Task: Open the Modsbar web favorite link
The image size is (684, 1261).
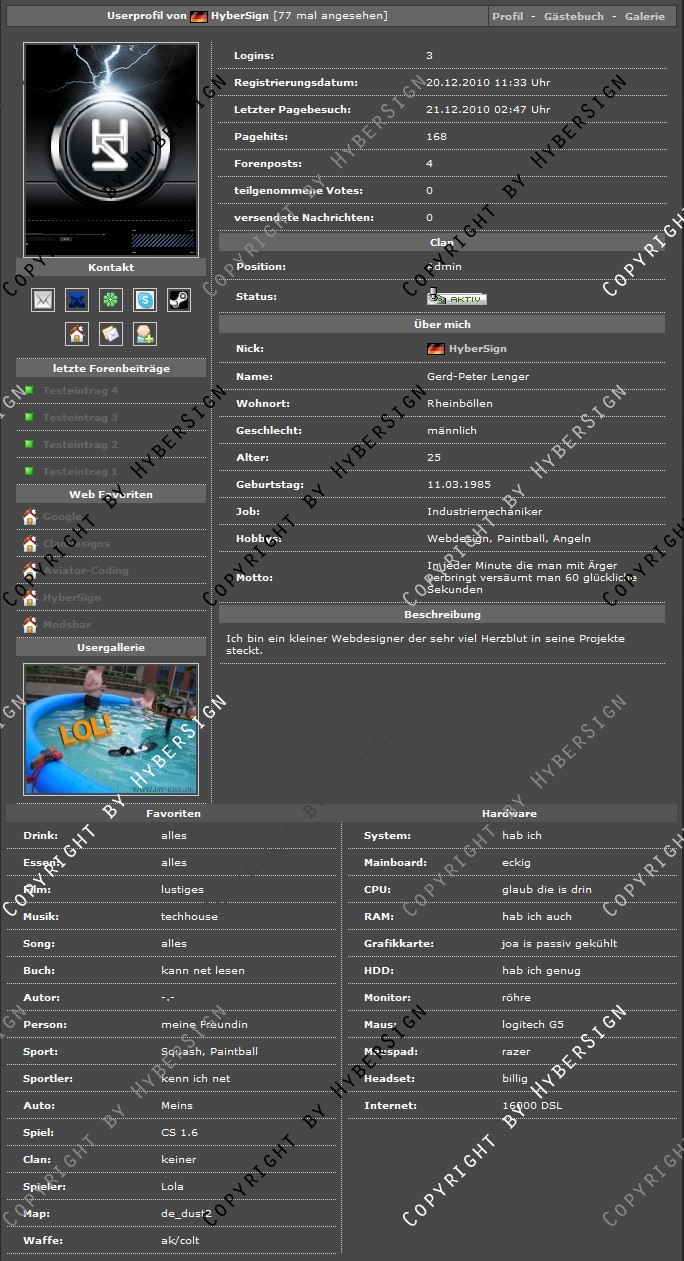Action: 67,625
